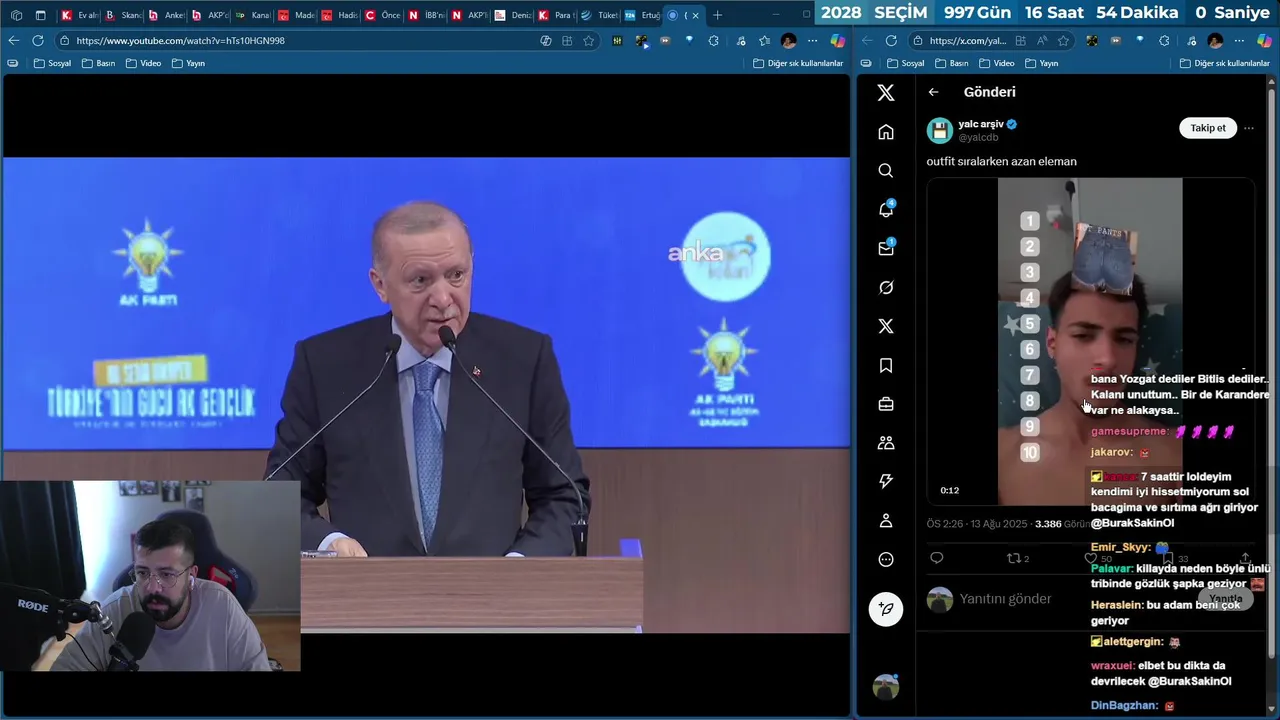Go back in YouTube browser window

click(x=13, y=41)
